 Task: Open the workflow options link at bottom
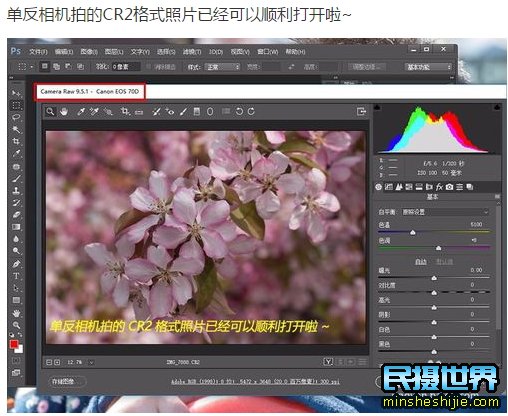[x=255, y=381]
